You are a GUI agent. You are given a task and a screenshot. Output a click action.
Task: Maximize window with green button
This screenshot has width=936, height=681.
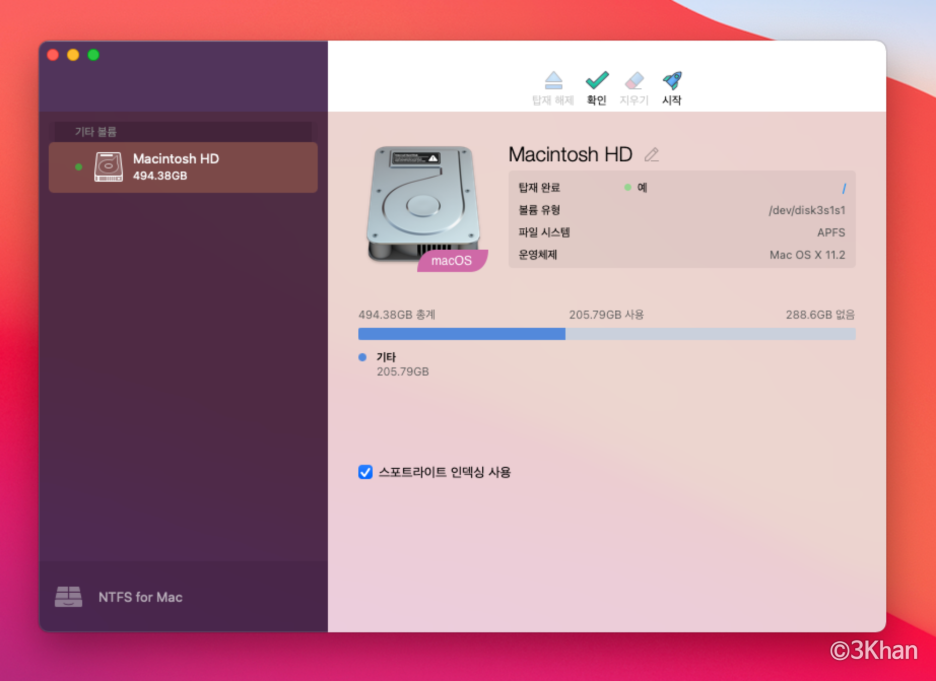point(93,55)
